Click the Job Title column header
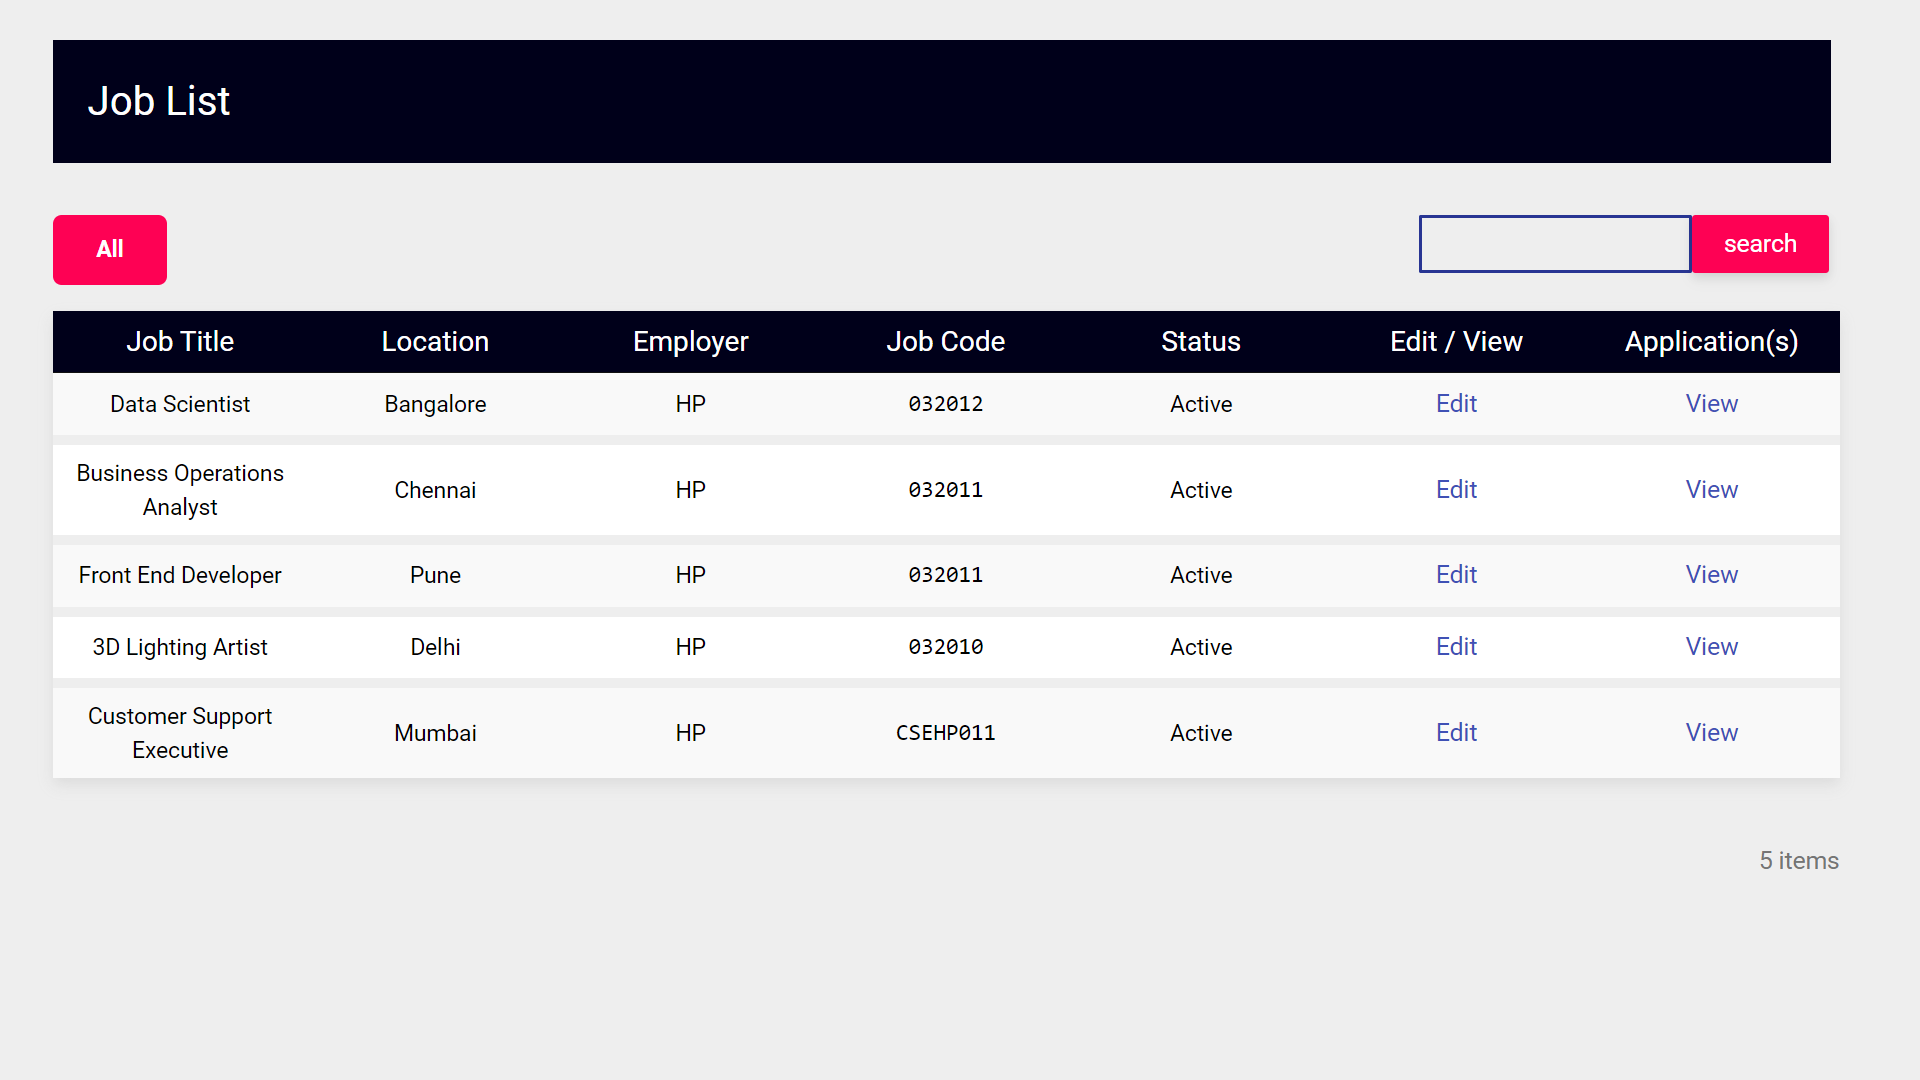The height and width of the screenshot is (1080, 1920). coord(180,341)
